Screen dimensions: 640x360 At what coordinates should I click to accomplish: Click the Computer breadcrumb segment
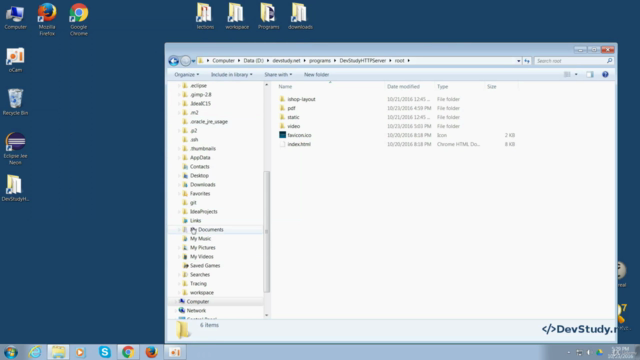(223, 60)
